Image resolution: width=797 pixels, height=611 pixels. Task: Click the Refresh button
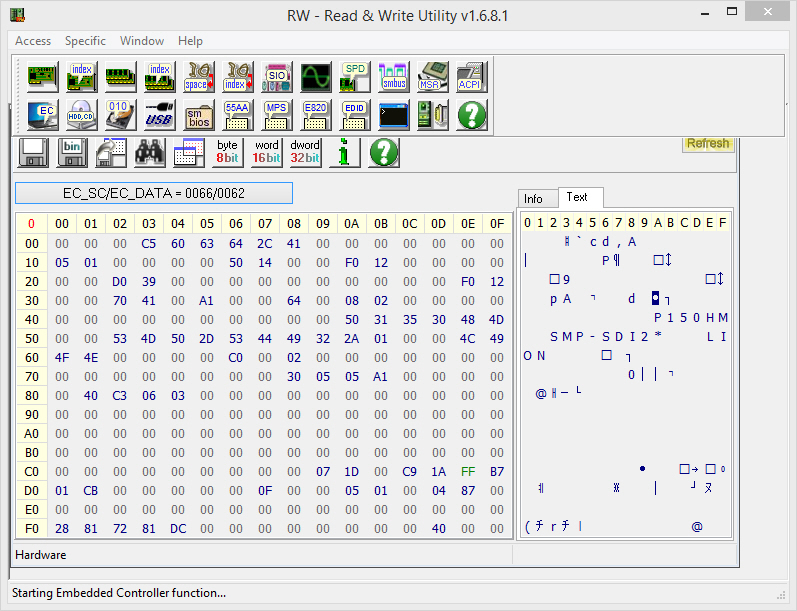click(x=708, y=143)
